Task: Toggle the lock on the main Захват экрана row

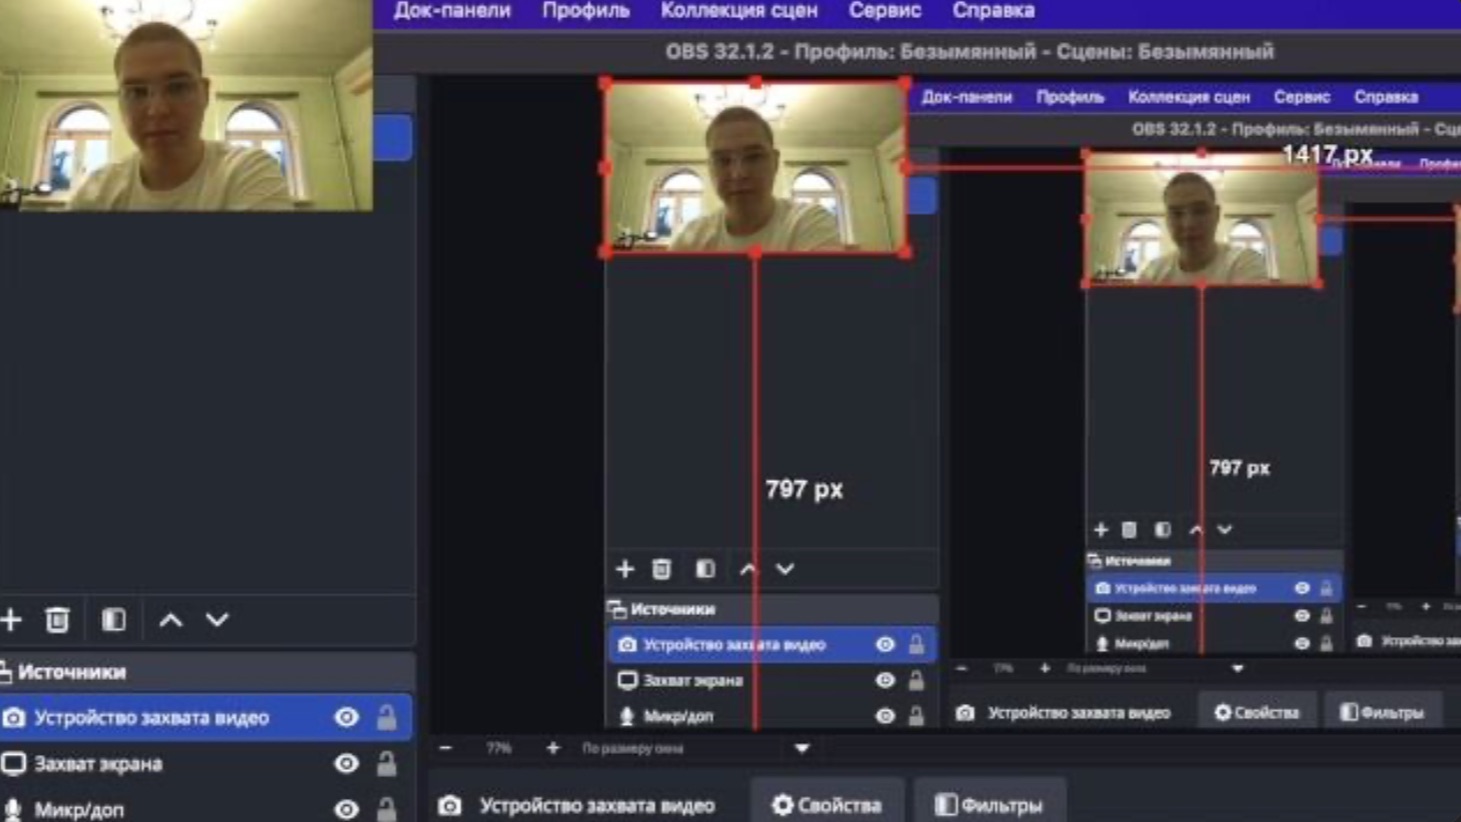Action: pos(386,763)
